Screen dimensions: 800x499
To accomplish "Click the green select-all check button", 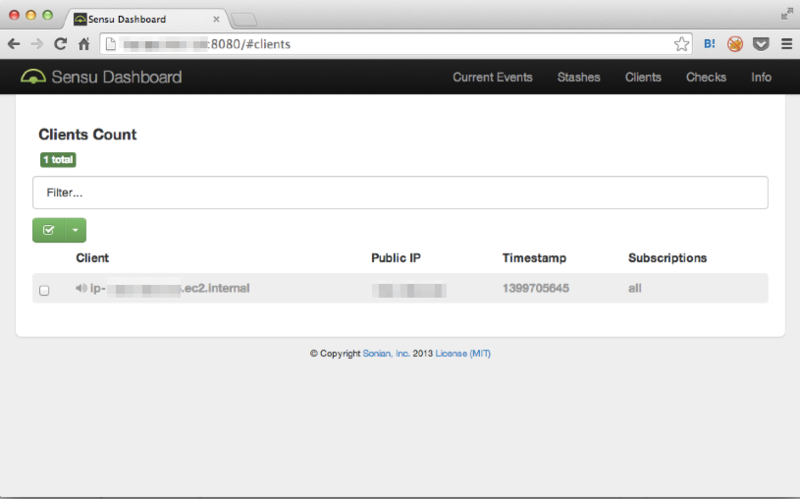I will (48, 230).
